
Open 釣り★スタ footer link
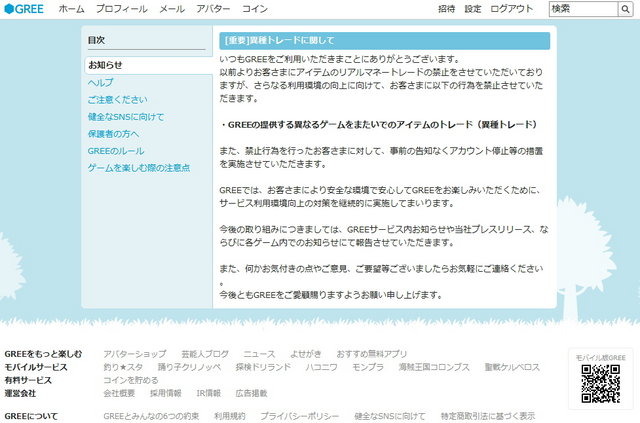coord(123,367)
